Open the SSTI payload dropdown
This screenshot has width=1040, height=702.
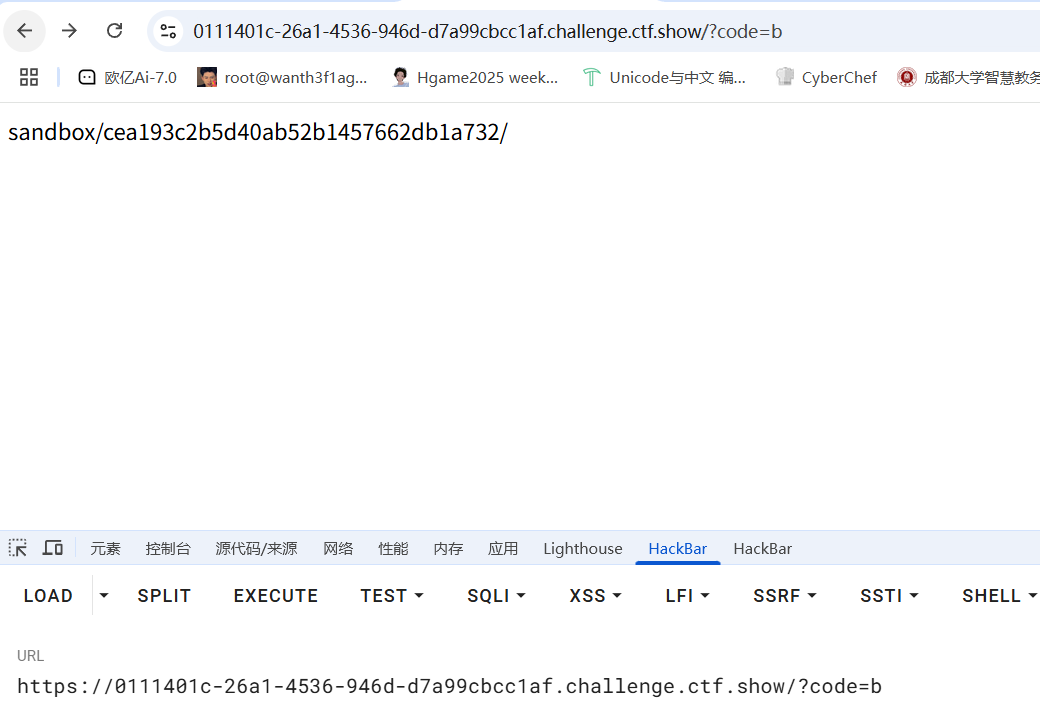click(x=889, y=595)
